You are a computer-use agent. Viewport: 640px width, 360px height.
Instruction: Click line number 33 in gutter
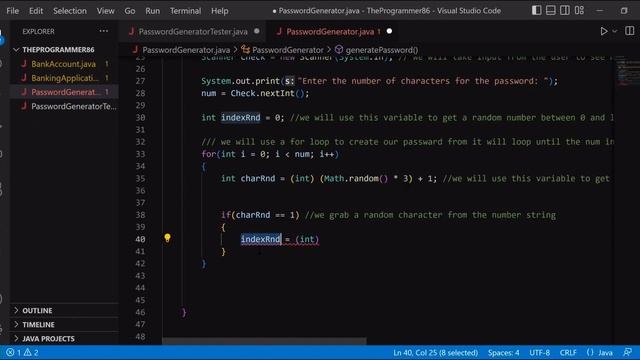point(140,154)
